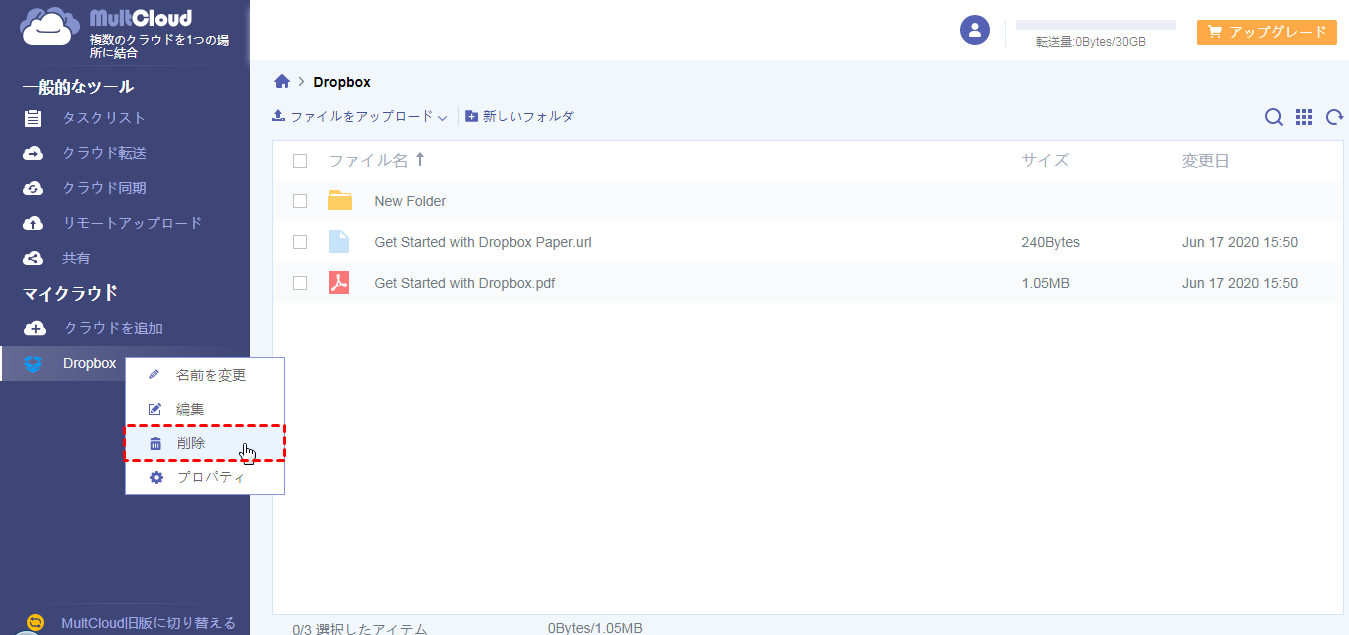Click the remote upload cloud icon
Image resolution: width=1349 pixels, height=635 pixels.
click(x=33, y=223)
